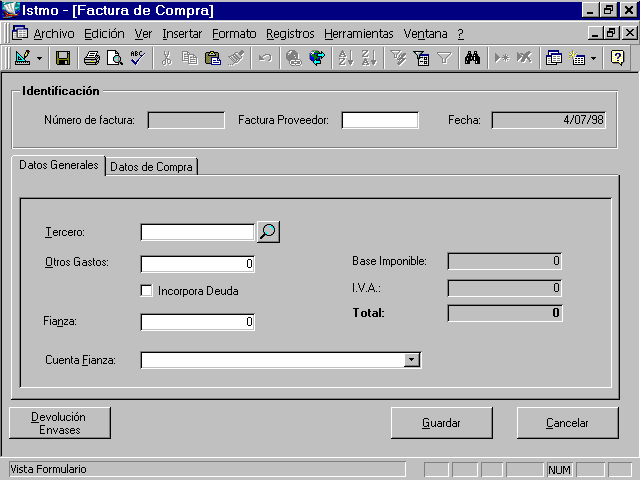This screenshot has width=640, height=480.
Task: Click the I.V.A. value field
Action: coord(505,288)
